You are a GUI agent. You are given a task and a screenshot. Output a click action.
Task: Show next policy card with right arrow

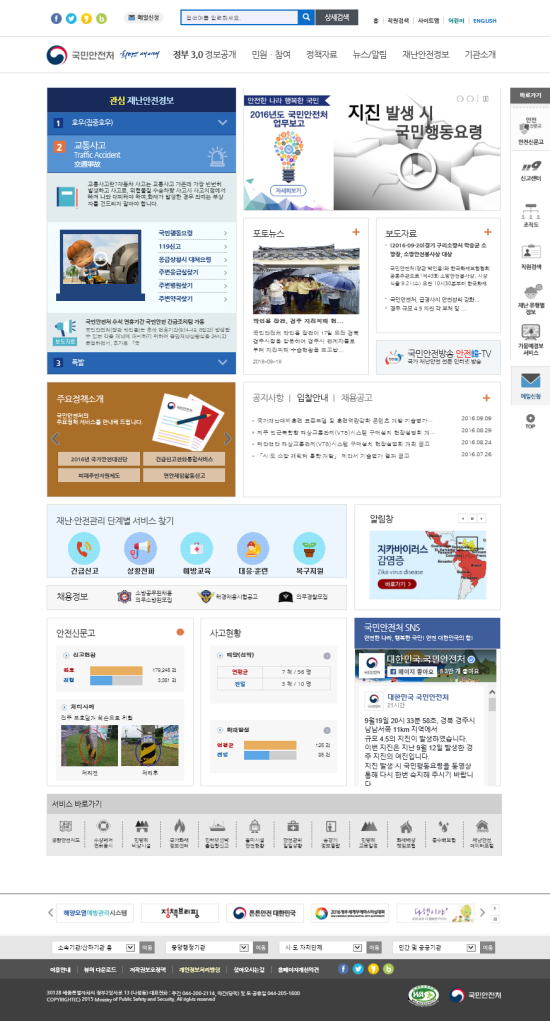tap(227, 438)
